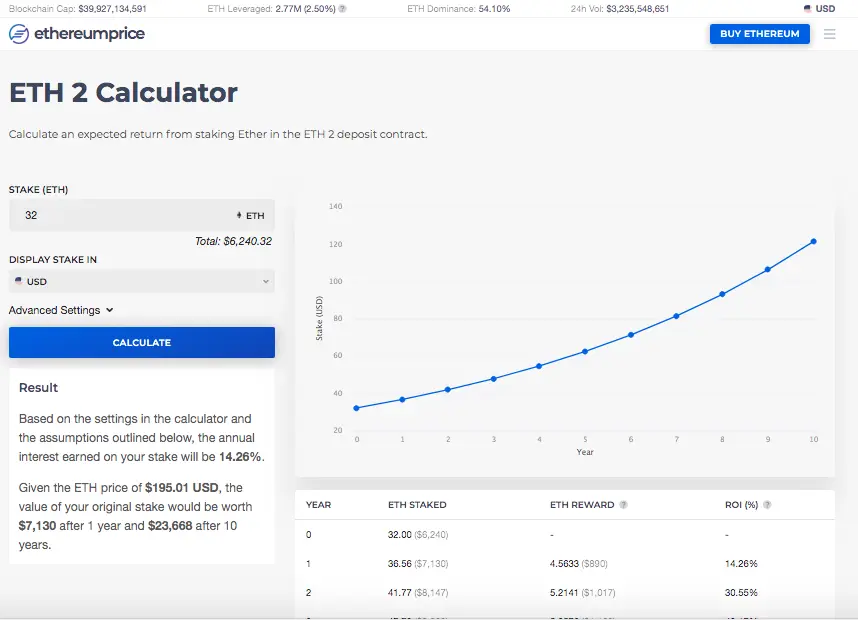Click the BUY ETHEREUM button
The height and width of the screenshot is (620, 858).
click(x=760, y=34)
